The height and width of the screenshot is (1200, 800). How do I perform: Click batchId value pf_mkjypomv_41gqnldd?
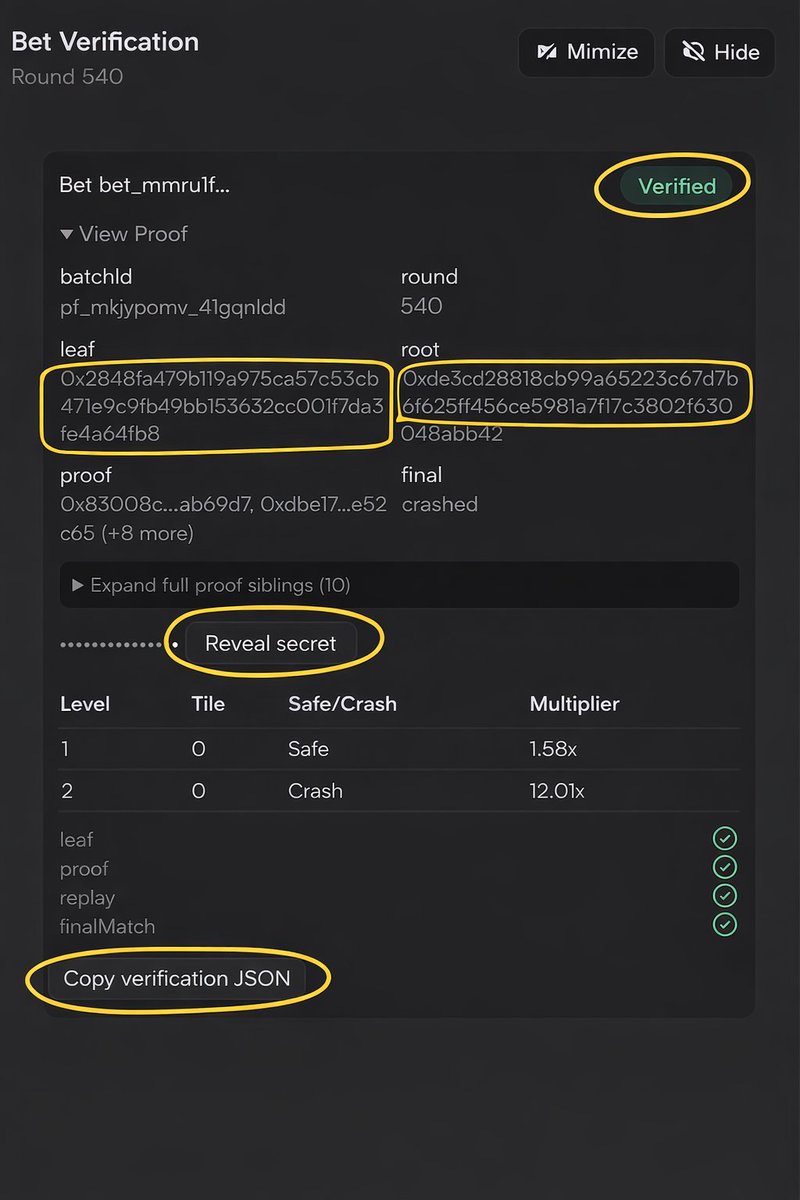point(173,307)
